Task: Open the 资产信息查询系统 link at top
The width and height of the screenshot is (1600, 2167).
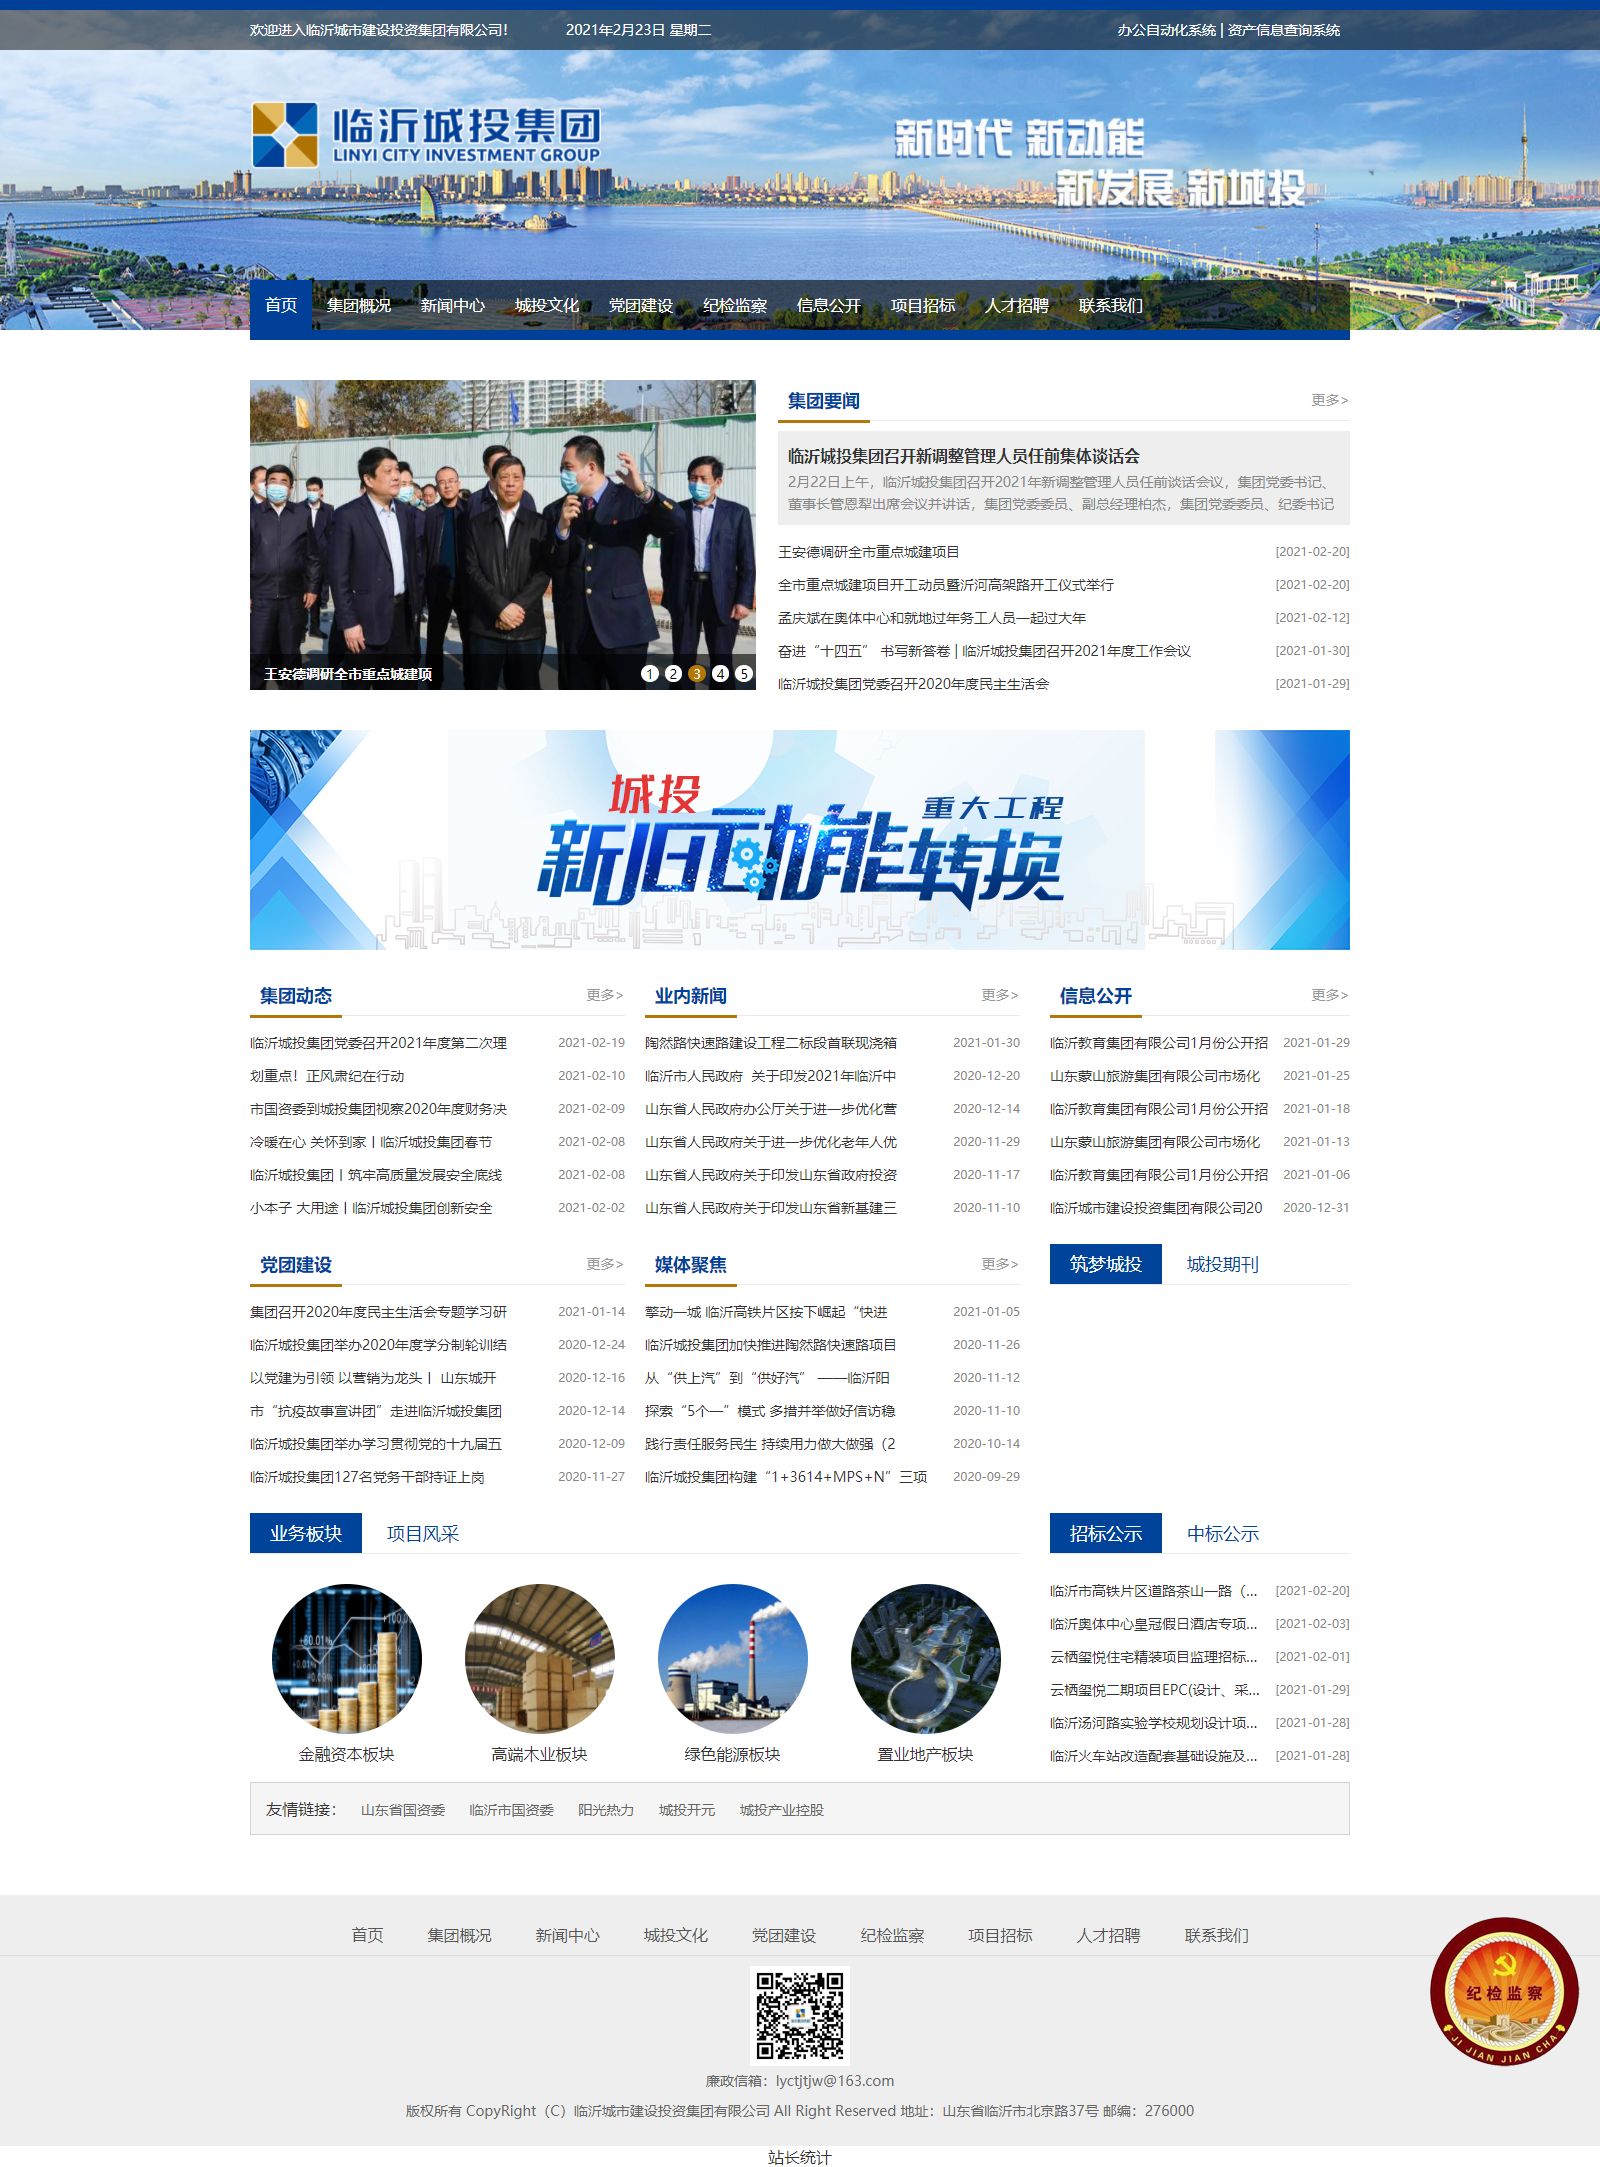Action: tap(1284, 30)
